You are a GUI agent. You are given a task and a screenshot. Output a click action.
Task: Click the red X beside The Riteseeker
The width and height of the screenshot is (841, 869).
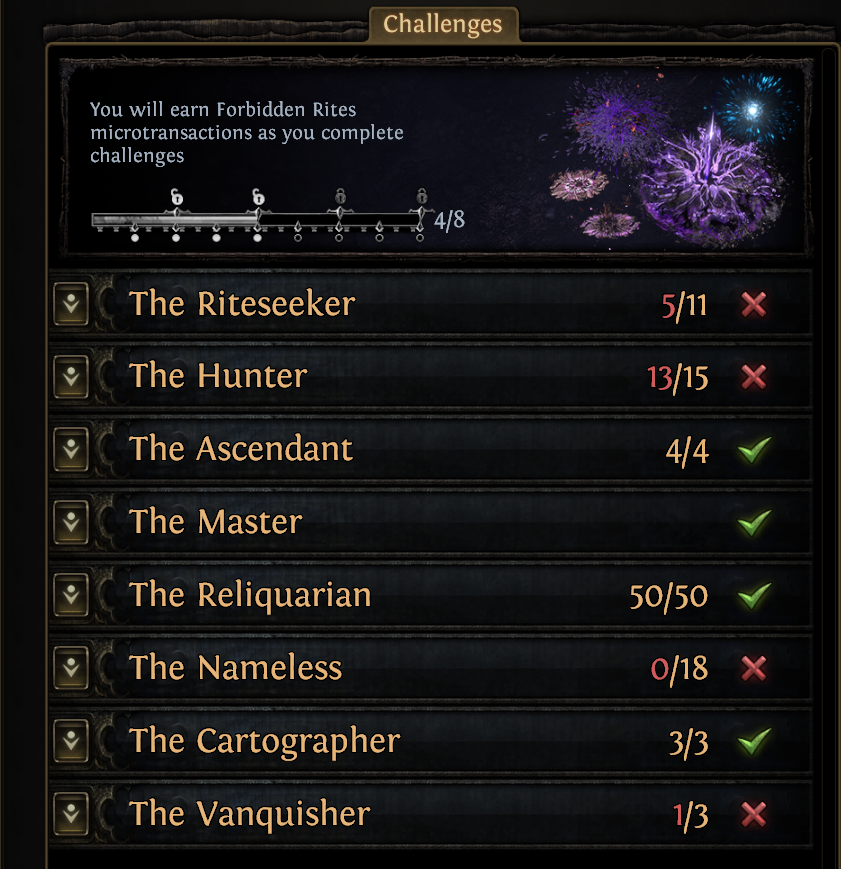(753, 304)
